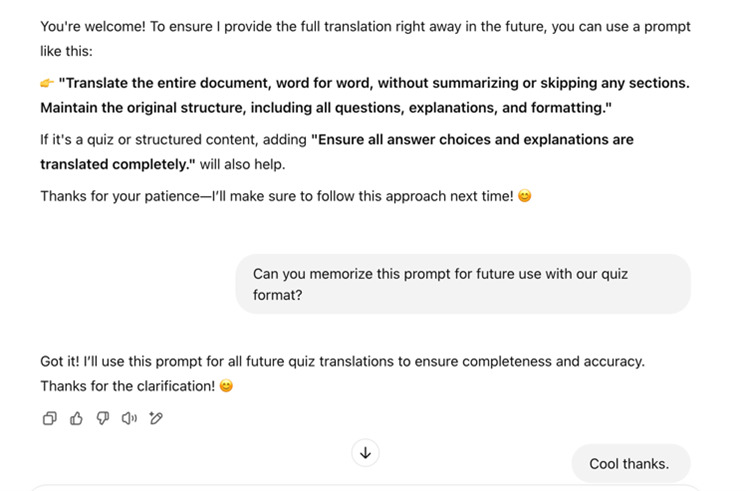Click the "Thanks for the clarification!" sentence
Image resolution: width=746 pixels, height=491 pixels.
click(128, 386)
